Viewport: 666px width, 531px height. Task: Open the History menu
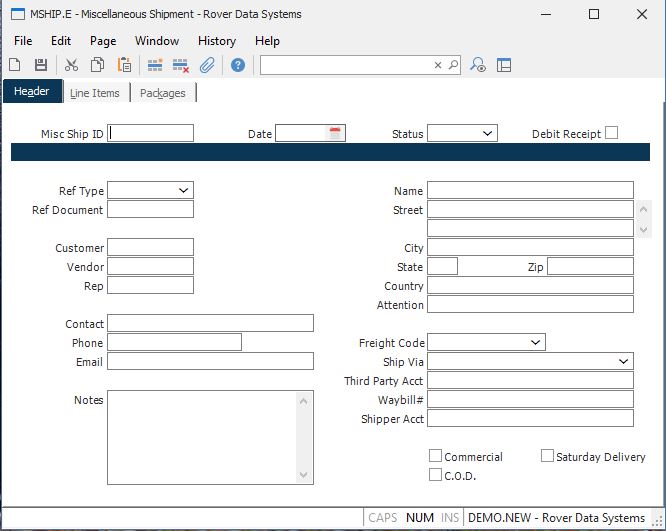tap(216, 41)
